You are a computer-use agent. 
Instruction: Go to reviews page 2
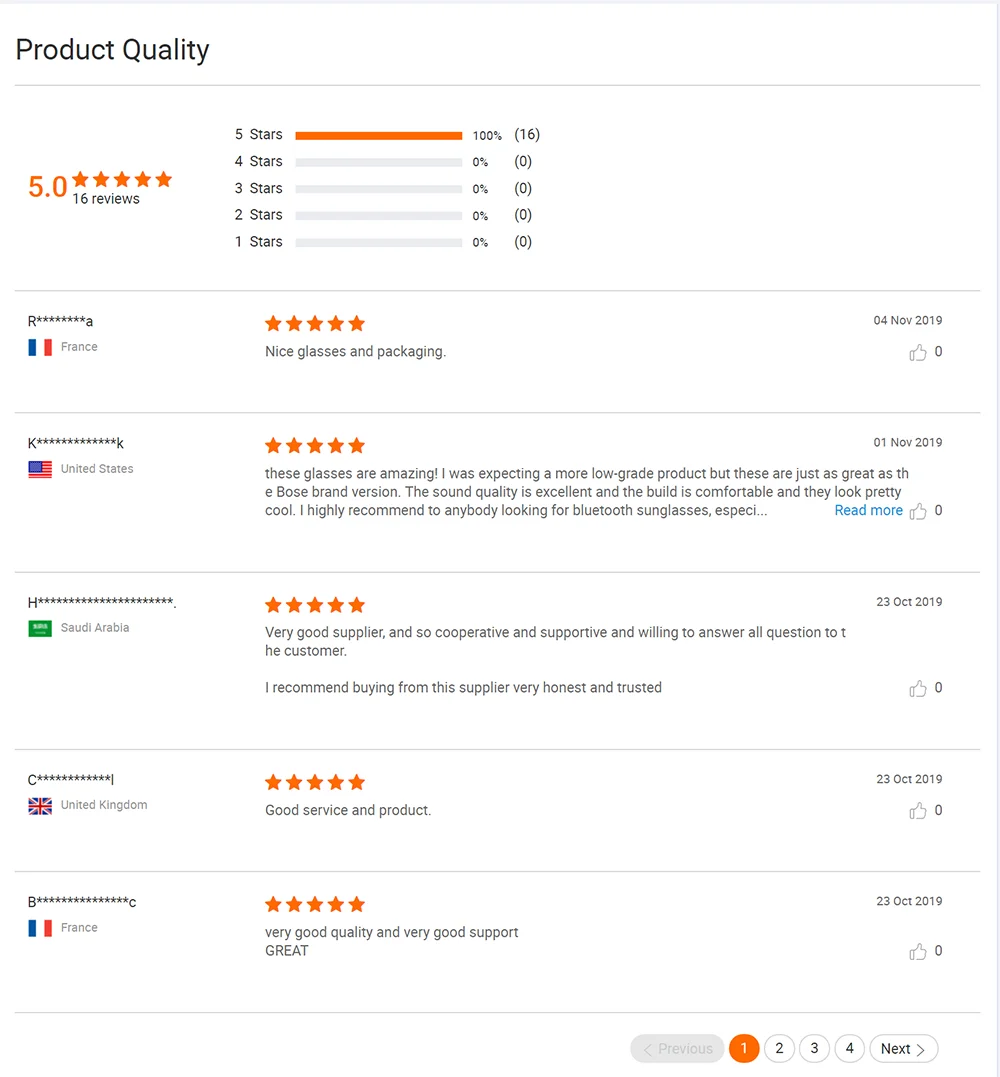click(779, 1048)
